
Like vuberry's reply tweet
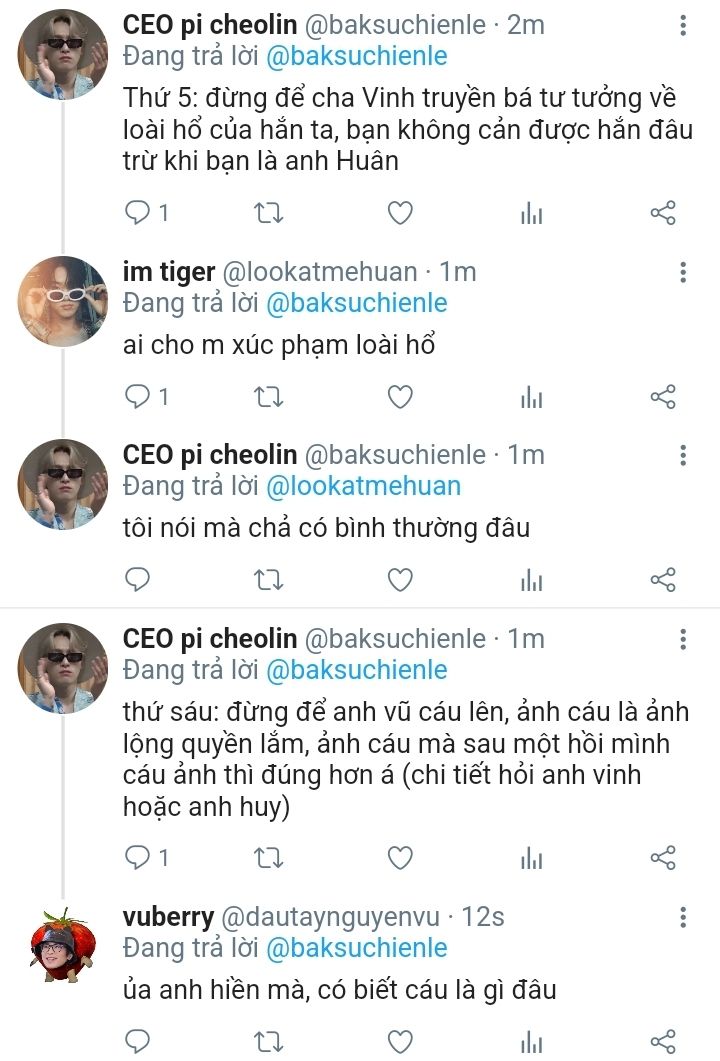pos(400,1041)
